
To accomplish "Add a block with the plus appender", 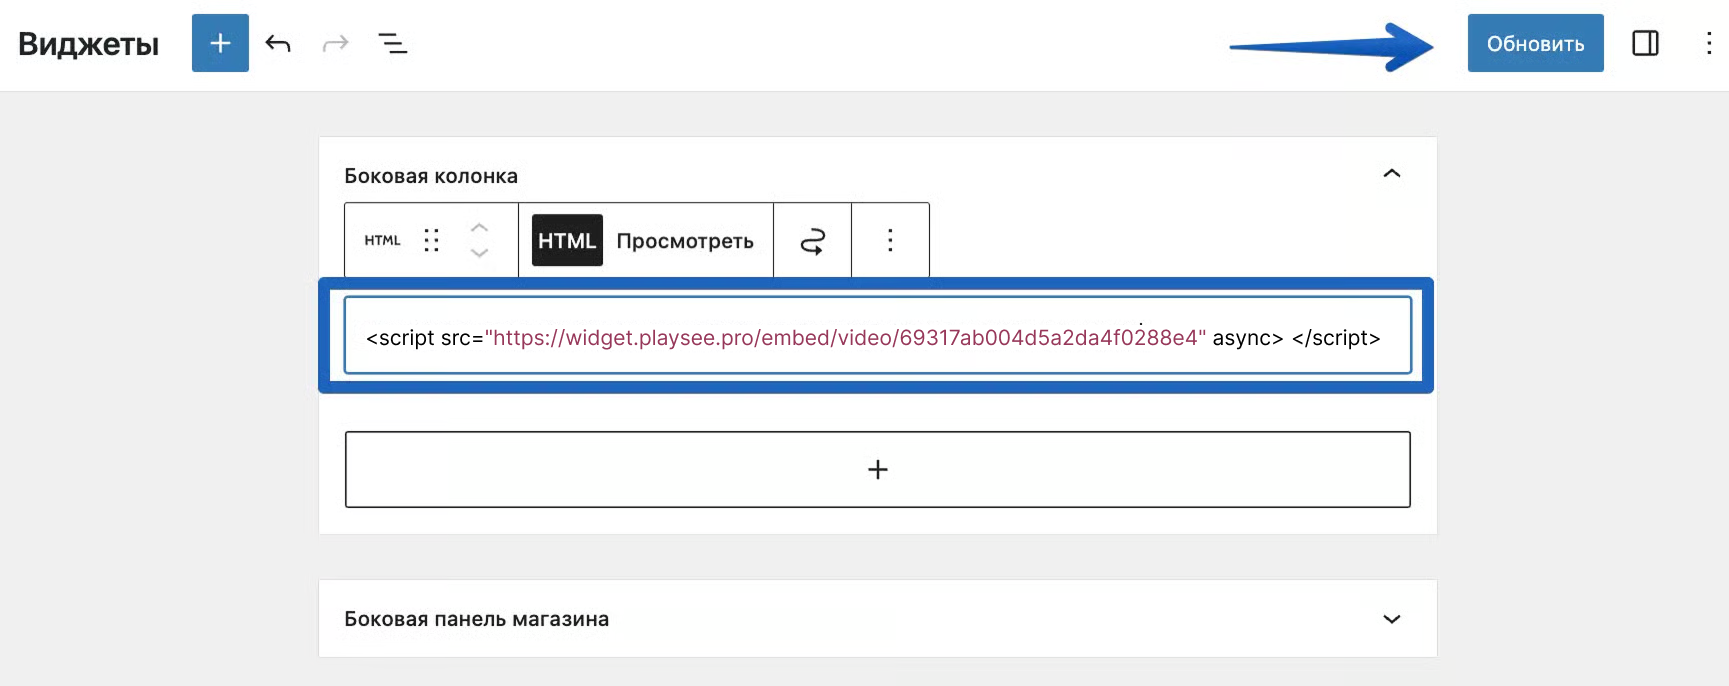I will point(877,469).
